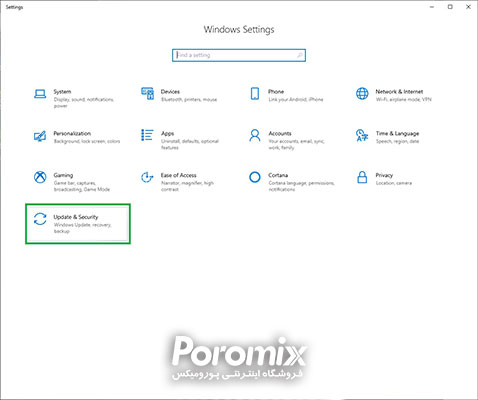Open the Privacy label

point(384,175)
